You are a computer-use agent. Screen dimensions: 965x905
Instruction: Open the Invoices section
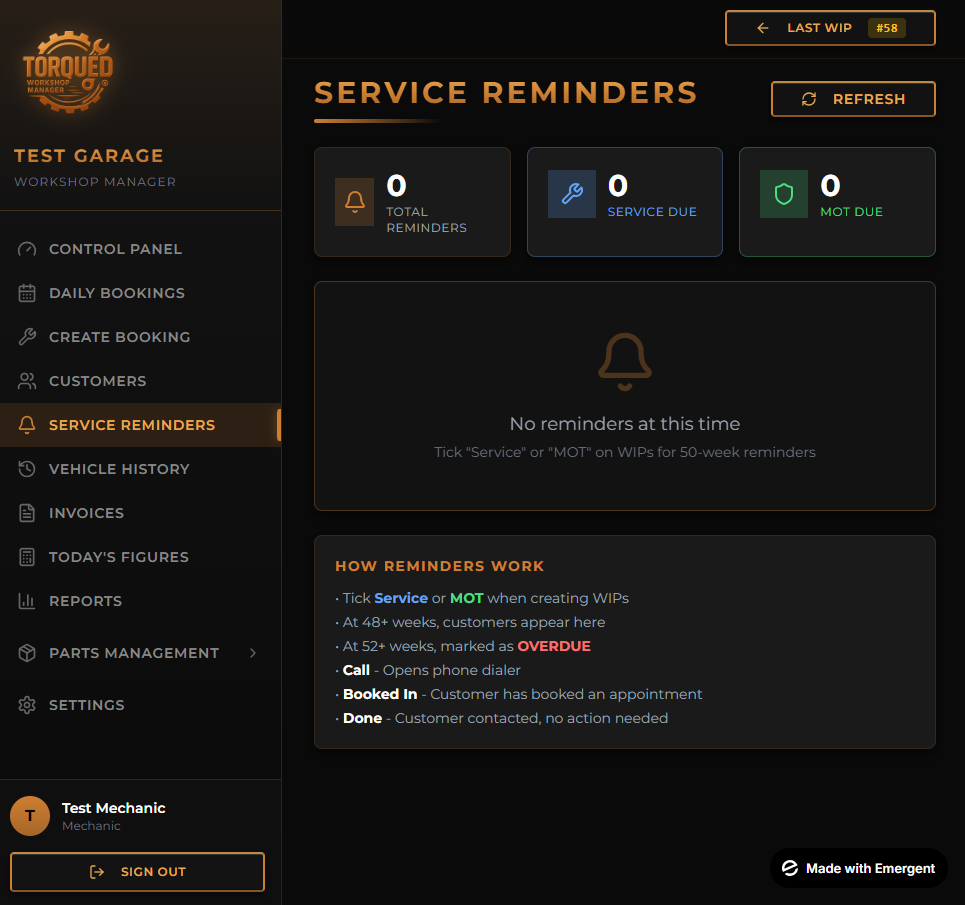[86, 513]
